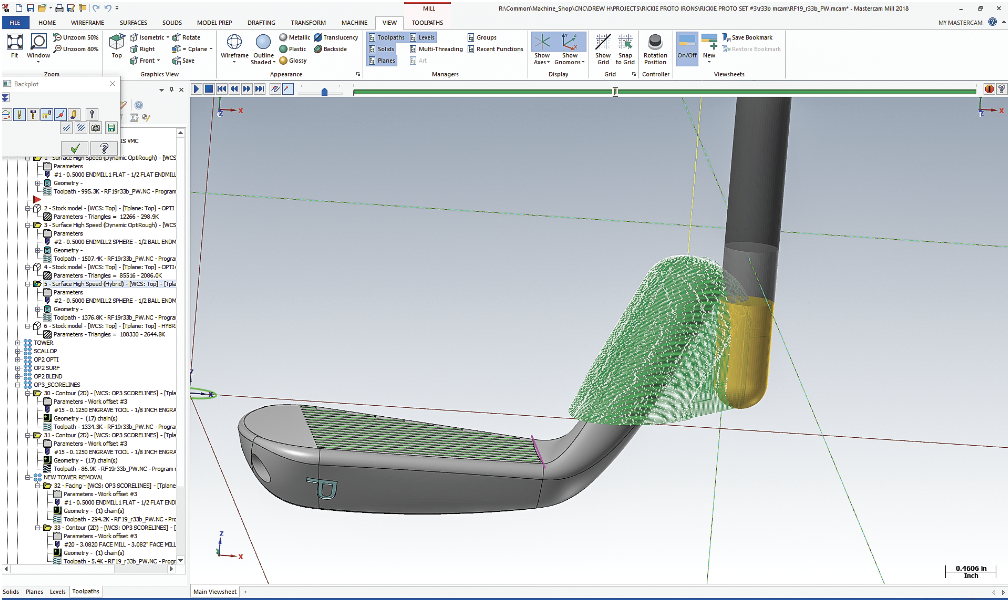Expand the OP2 BLEND group
1008x600 pixels.
pos(18,375)
